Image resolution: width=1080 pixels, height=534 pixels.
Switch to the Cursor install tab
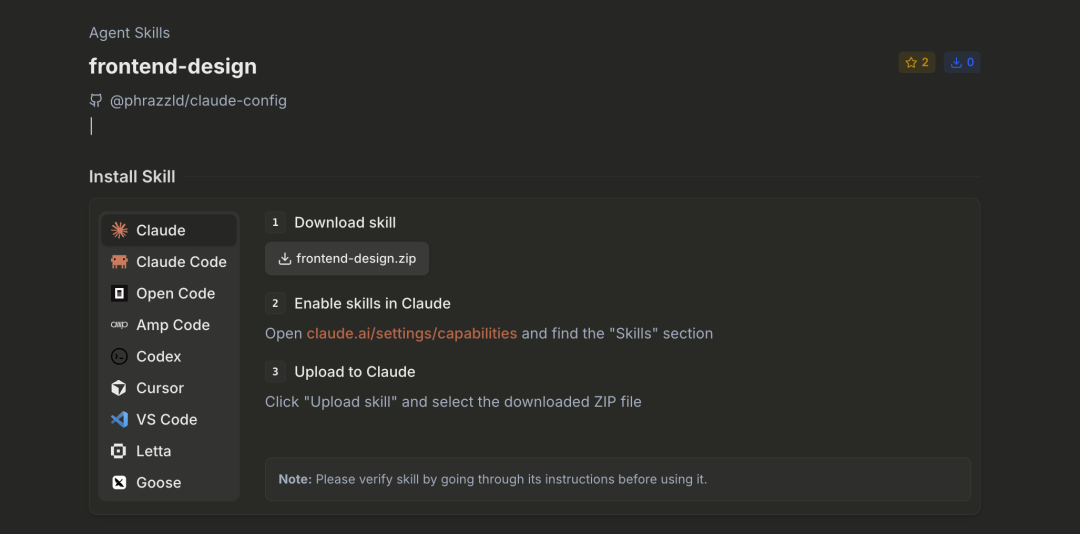(x=160, y=388)
